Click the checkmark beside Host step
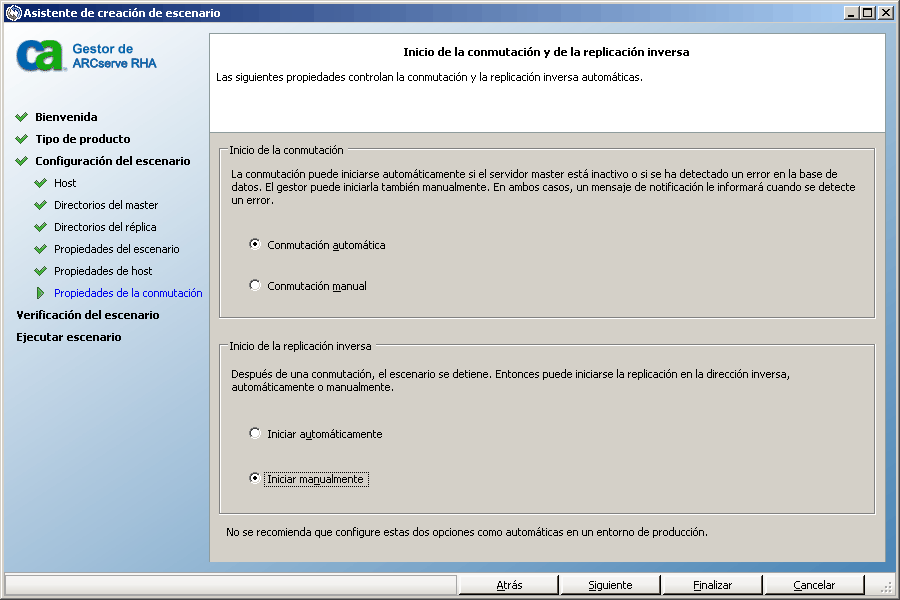The image size is (900, 600). [x=40, y=183]
